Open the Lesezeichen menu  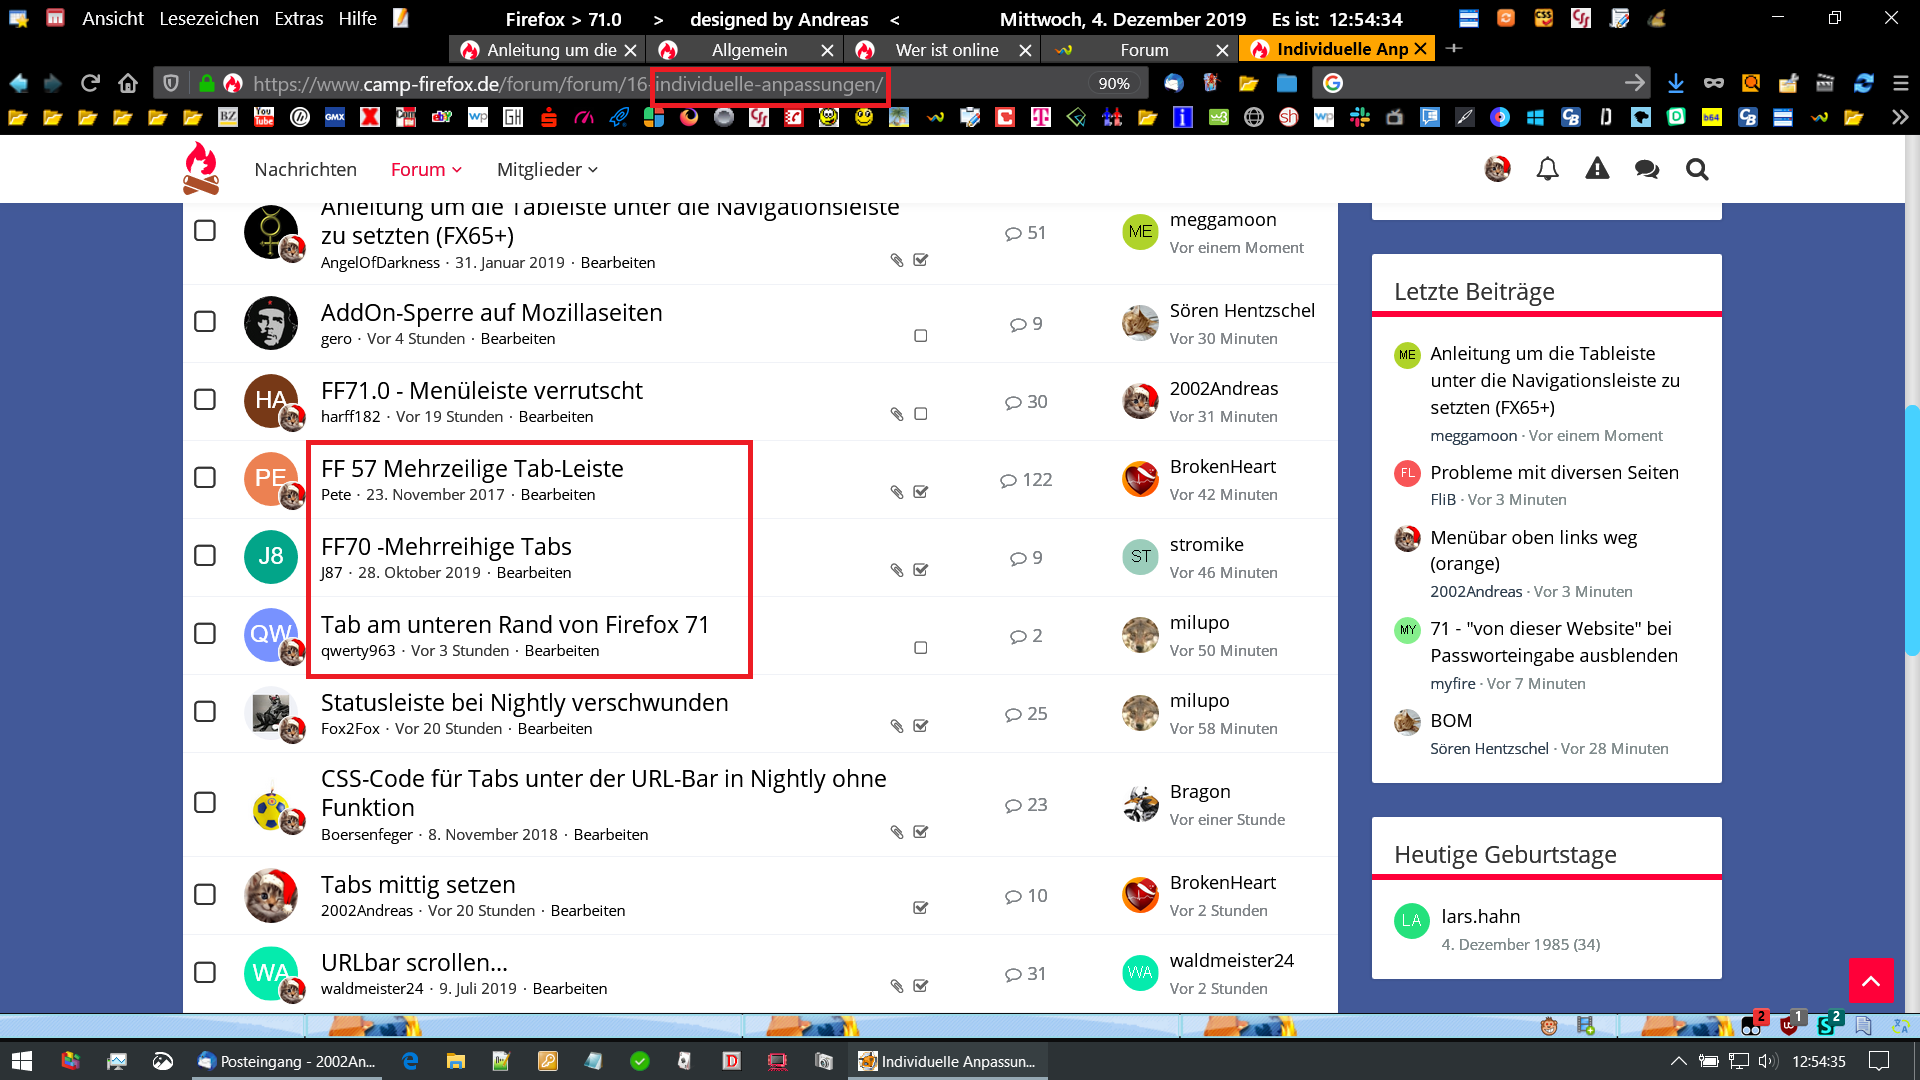tap(208, 18)
